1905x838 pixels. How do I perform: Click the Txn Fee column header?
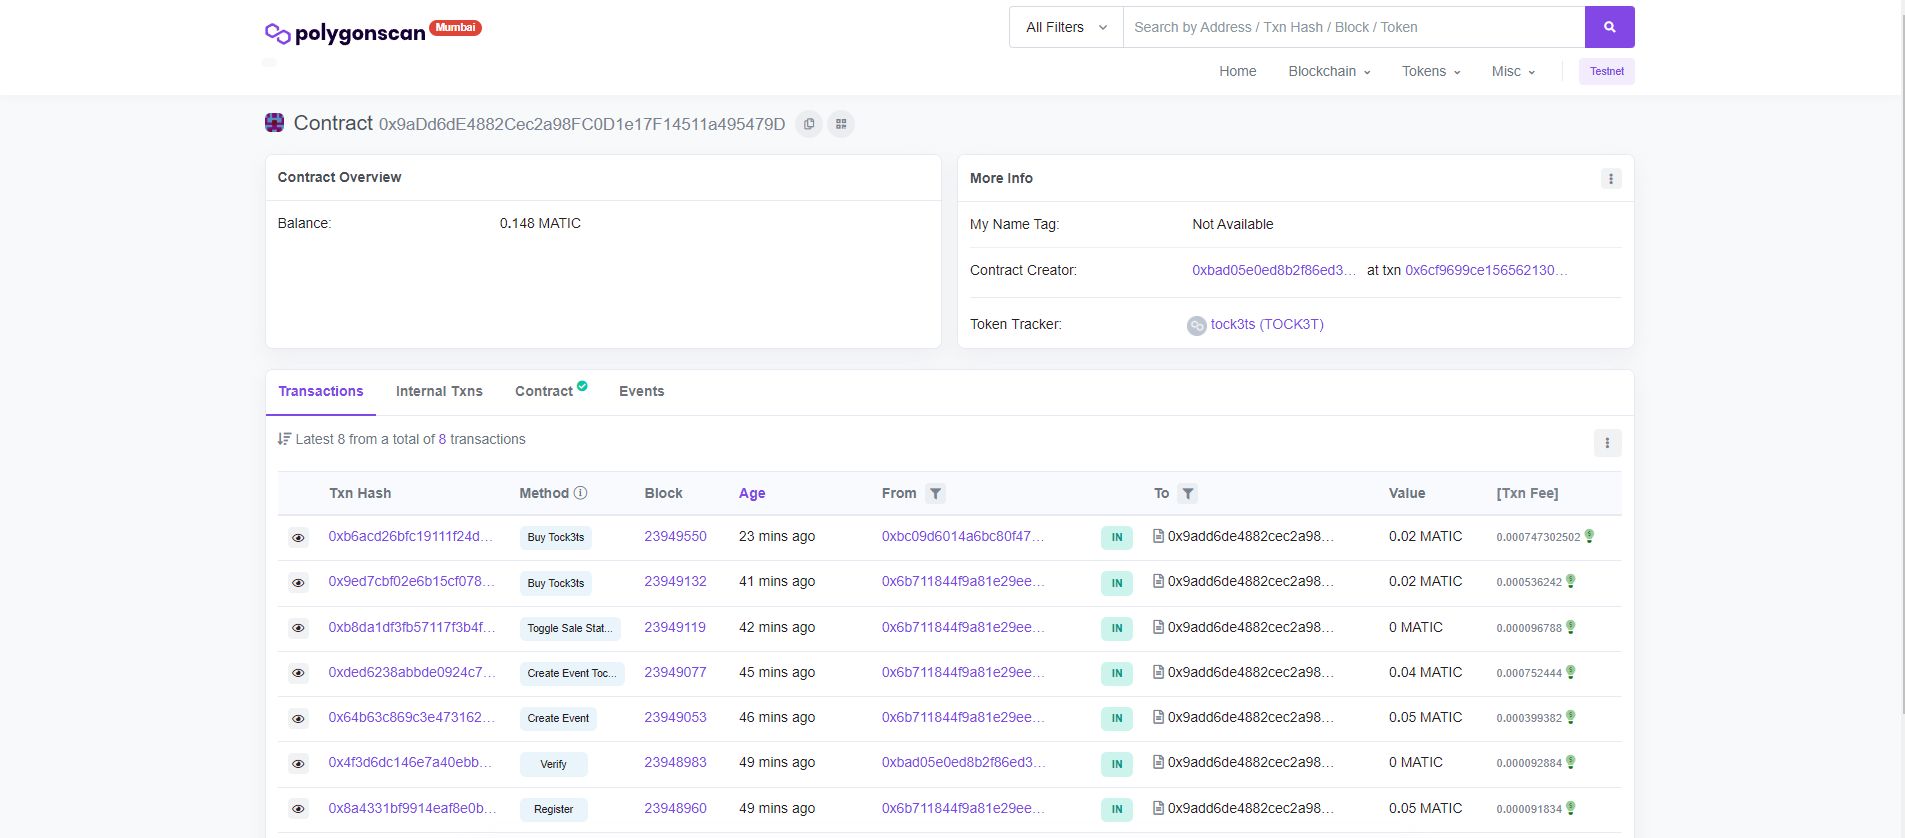pyautogui.click(x=1527, y=493)
